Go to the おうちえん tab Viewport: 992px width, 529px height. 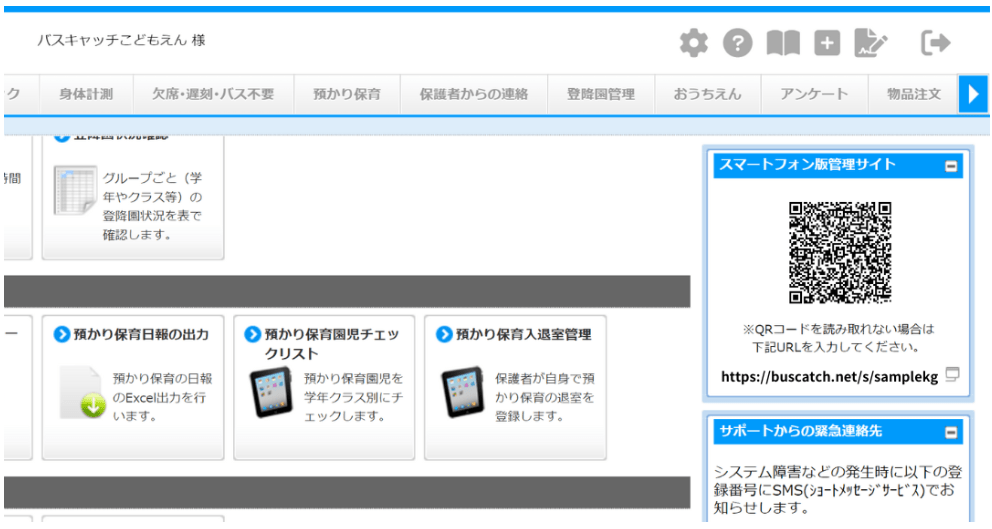point(709,95)
